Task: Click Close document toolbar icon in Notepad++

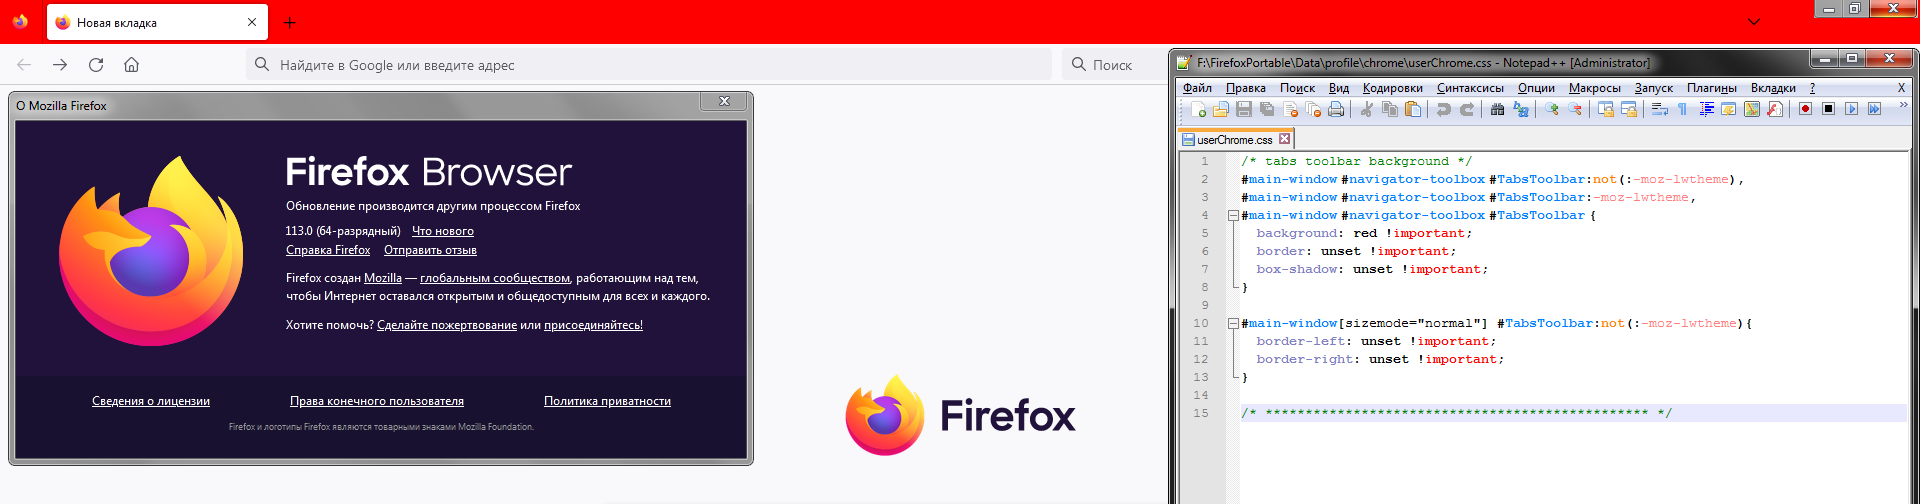Action: (x=1290, y=109)
